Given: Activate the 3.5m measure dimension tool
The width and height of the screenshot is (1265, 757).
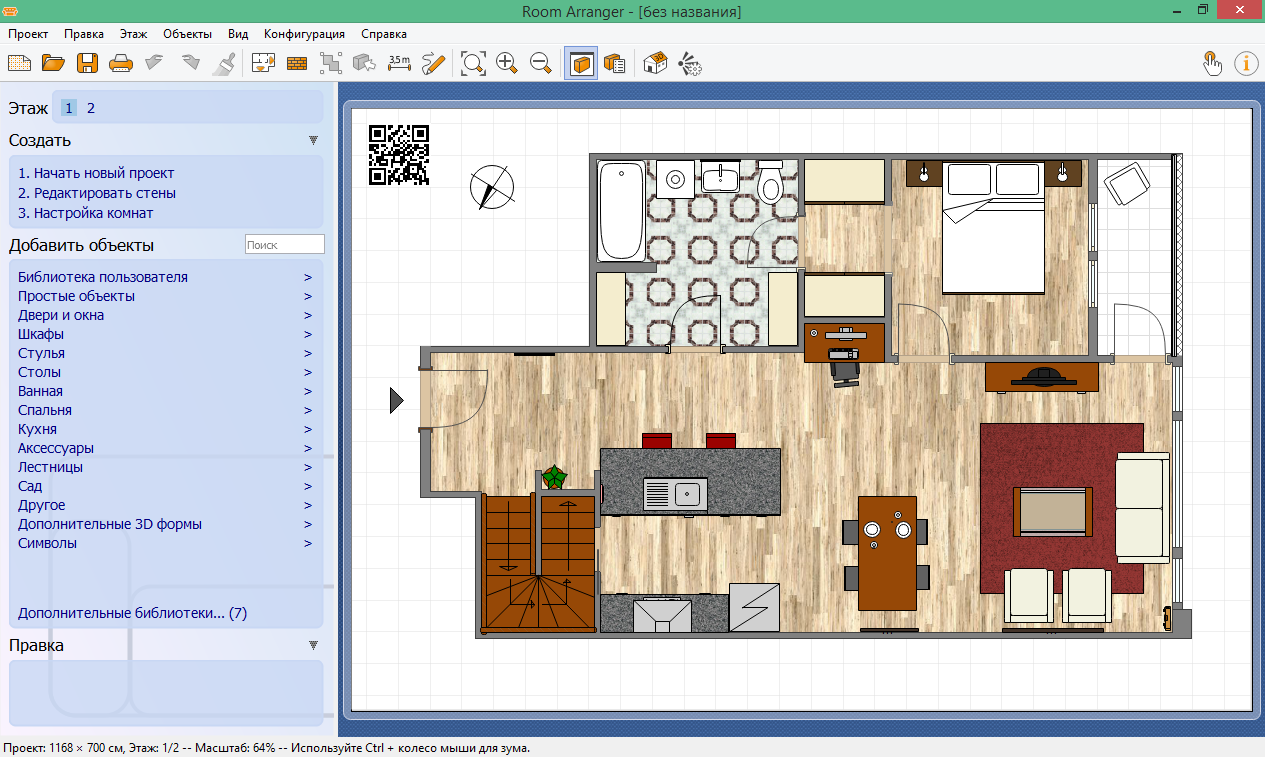Looking at the screenshot, I should point(399,64).
